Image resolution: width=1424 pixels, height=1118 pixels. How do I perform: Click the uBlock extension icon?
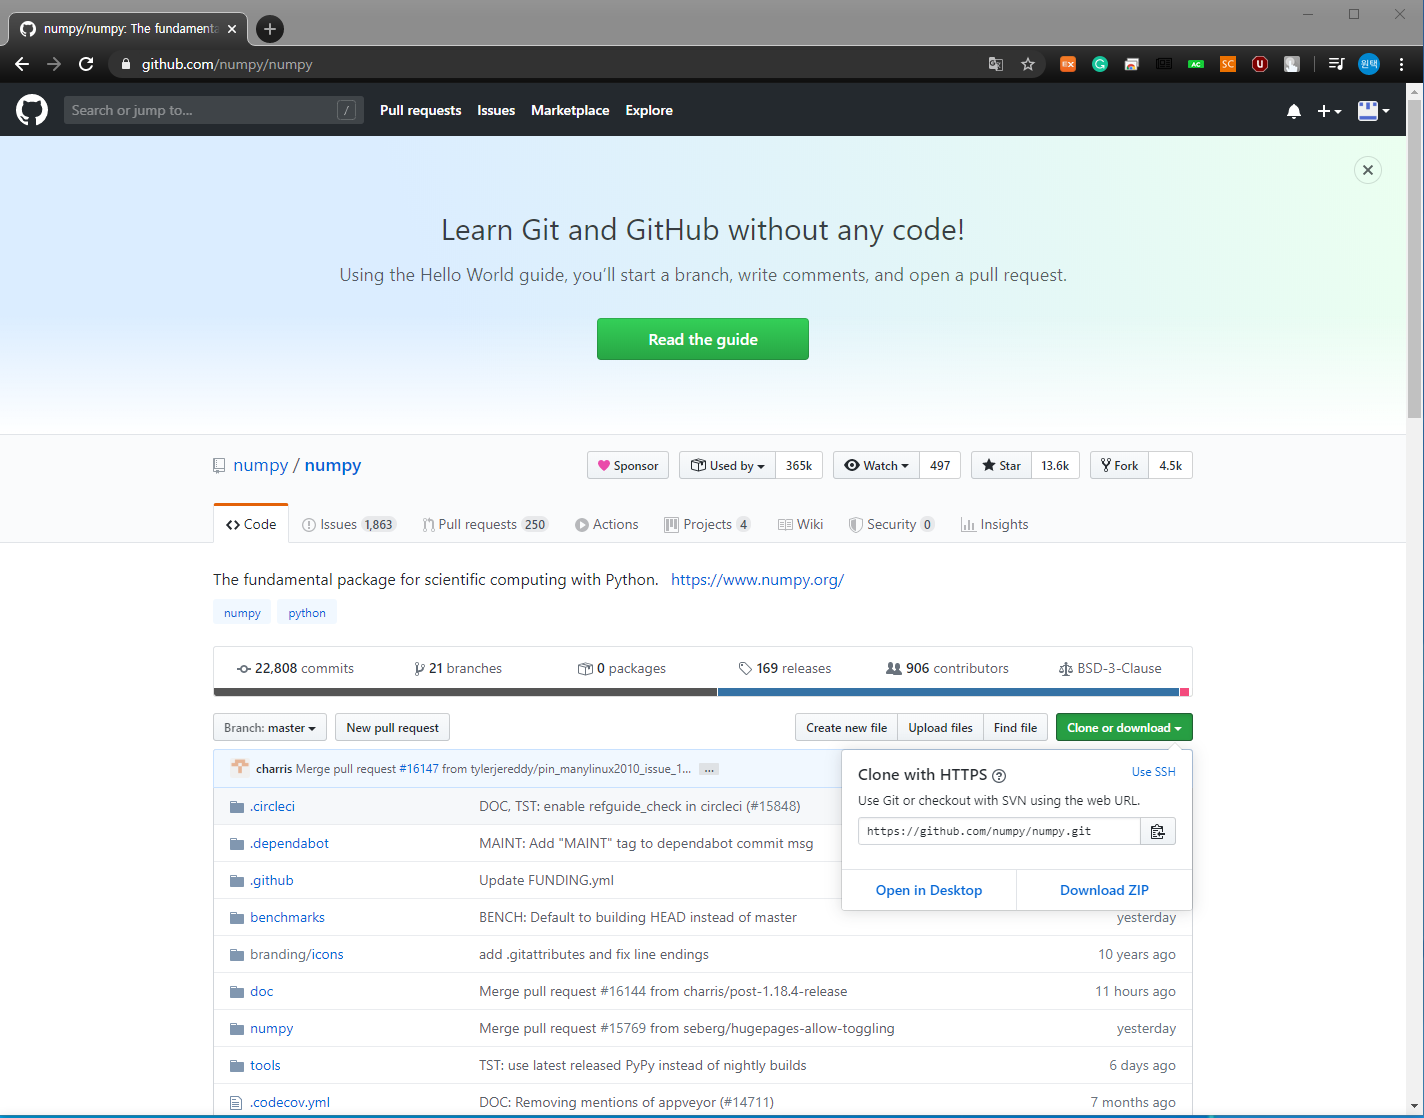[x=1260, y=64]
